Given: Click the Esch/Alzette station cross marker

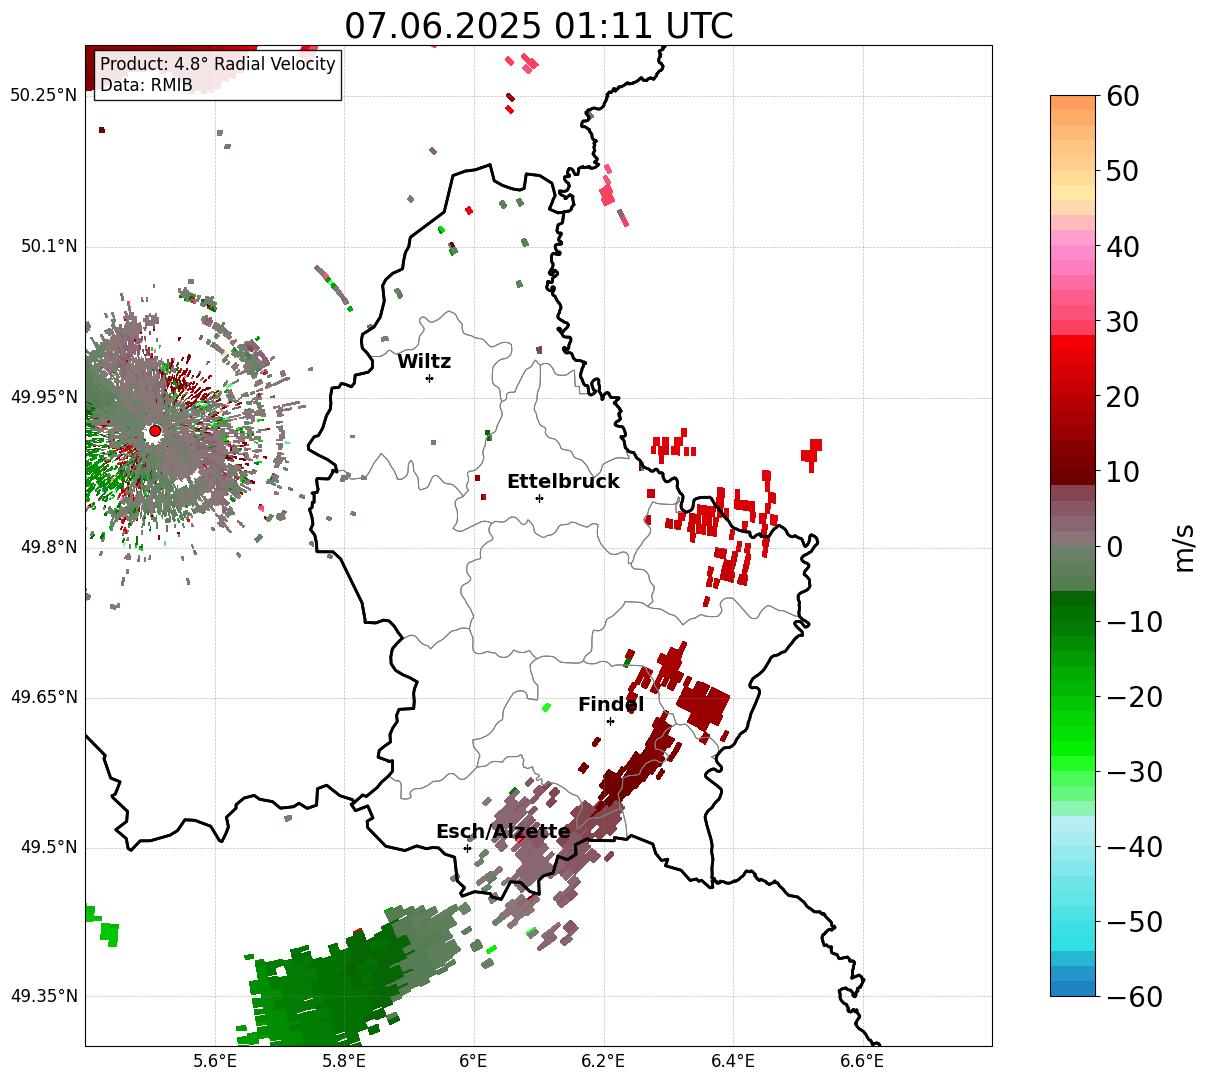Looking at the screenshot, I should click(467, 848).
